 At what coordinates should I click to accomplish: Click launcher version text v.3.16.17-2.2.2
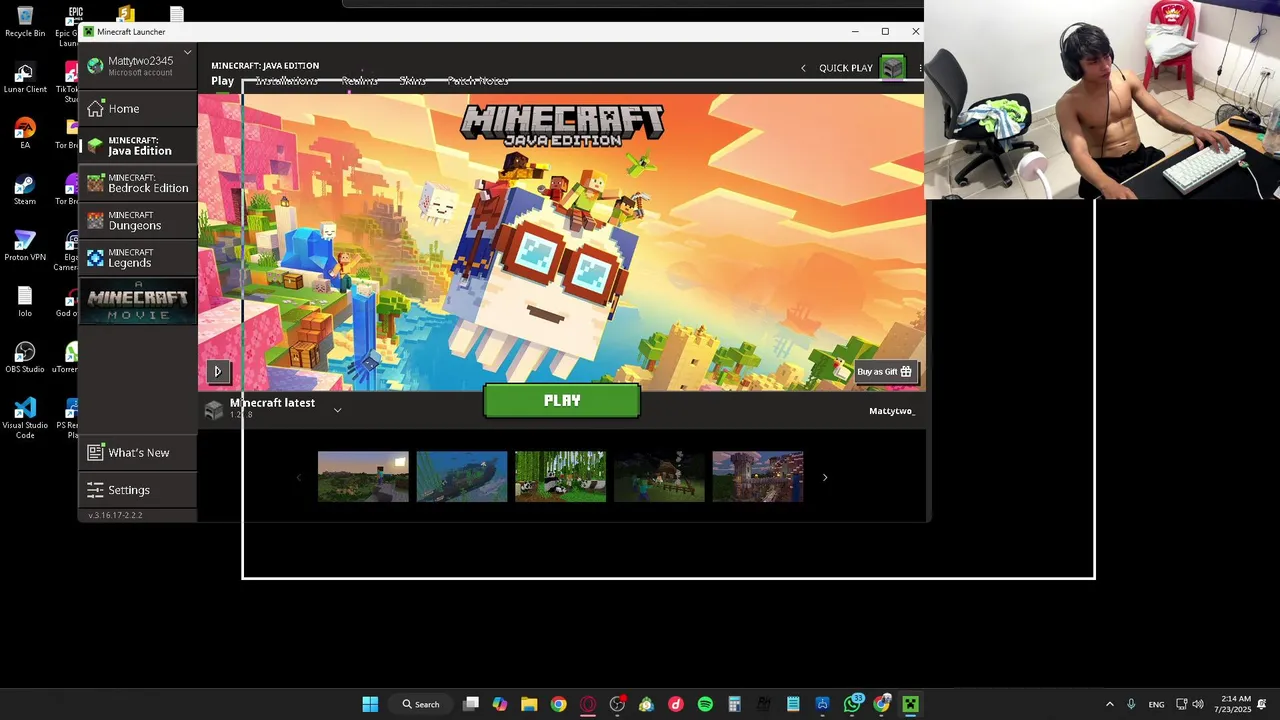pyautogui.click(x=116, y=515)
